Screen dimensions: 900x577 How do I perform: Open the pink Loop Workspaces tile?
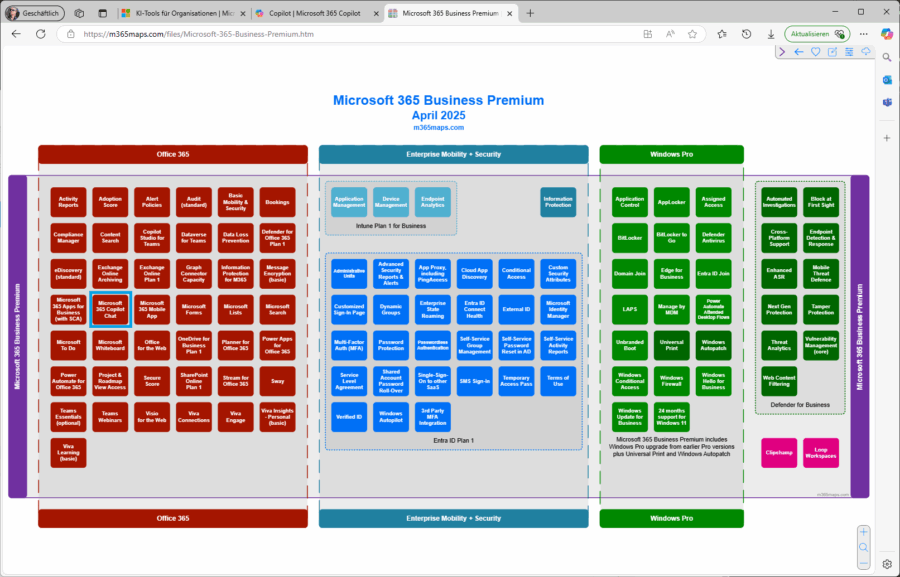pos(821,453)
